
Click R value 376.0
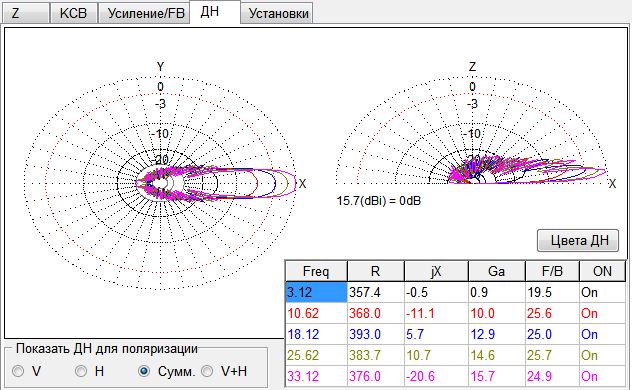click(x=376, y=376)
